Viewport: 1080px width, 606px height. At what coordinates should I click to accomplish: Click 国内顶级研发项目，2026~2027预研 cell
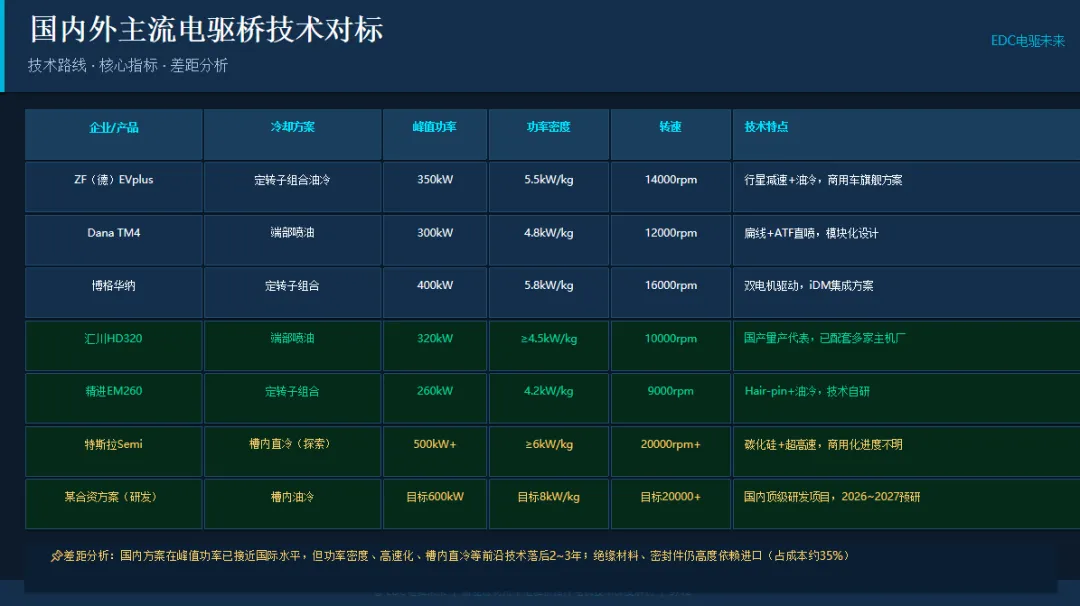(906, 503)
